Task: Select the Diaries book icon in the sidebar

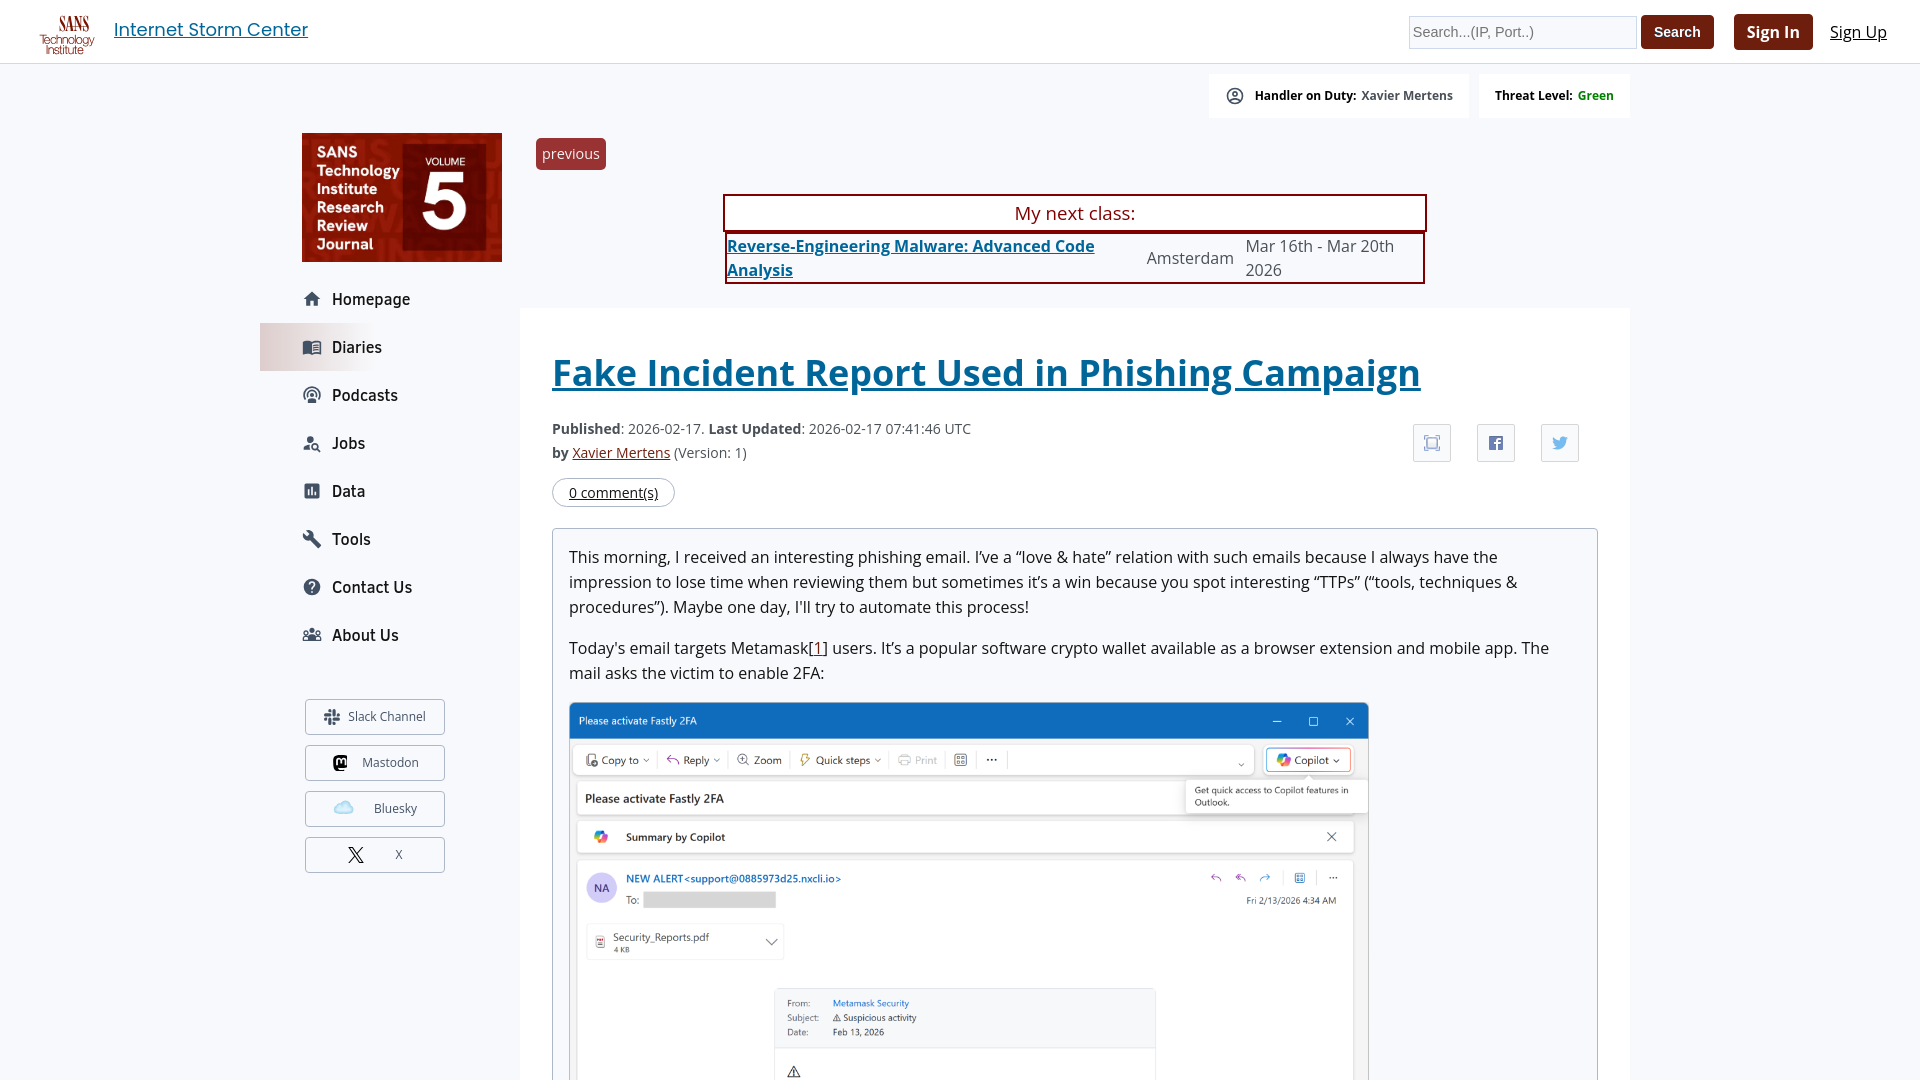Action: point(312,347)
